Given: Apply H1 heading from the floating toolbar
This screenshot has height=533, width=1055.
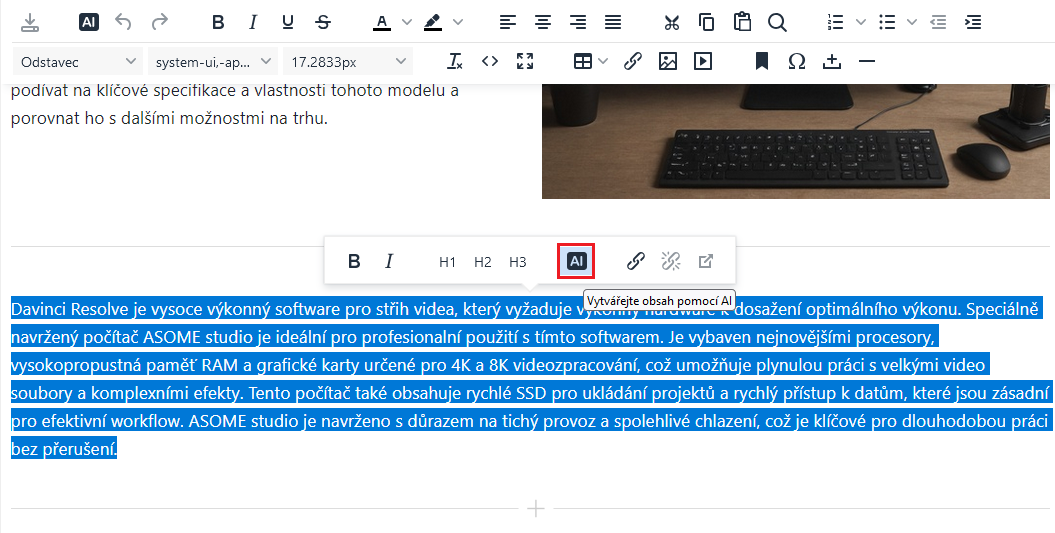Looking at the screenshot, I should click(447, 262).
